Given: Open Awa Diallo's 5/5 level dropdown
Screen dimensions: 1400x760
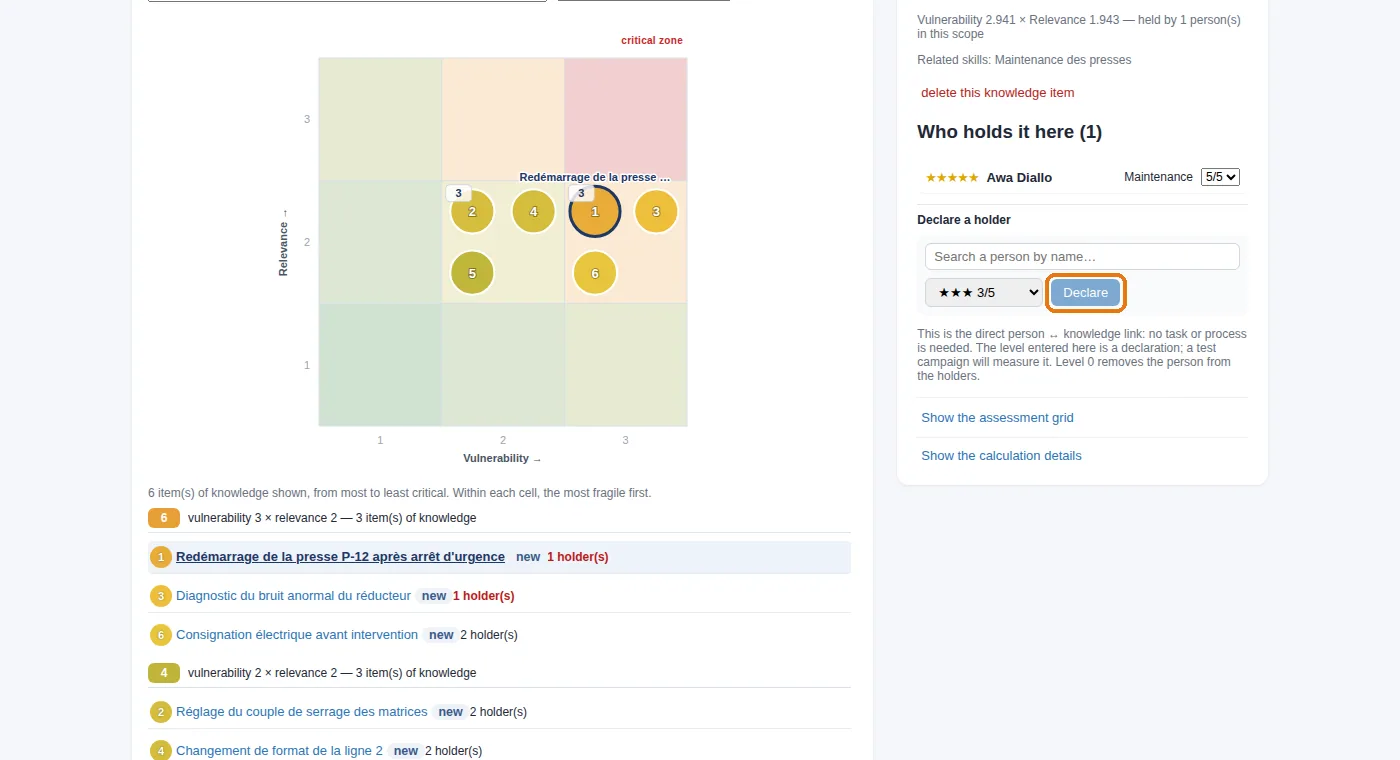Looking at the screenshot, I should [1220, 177].
